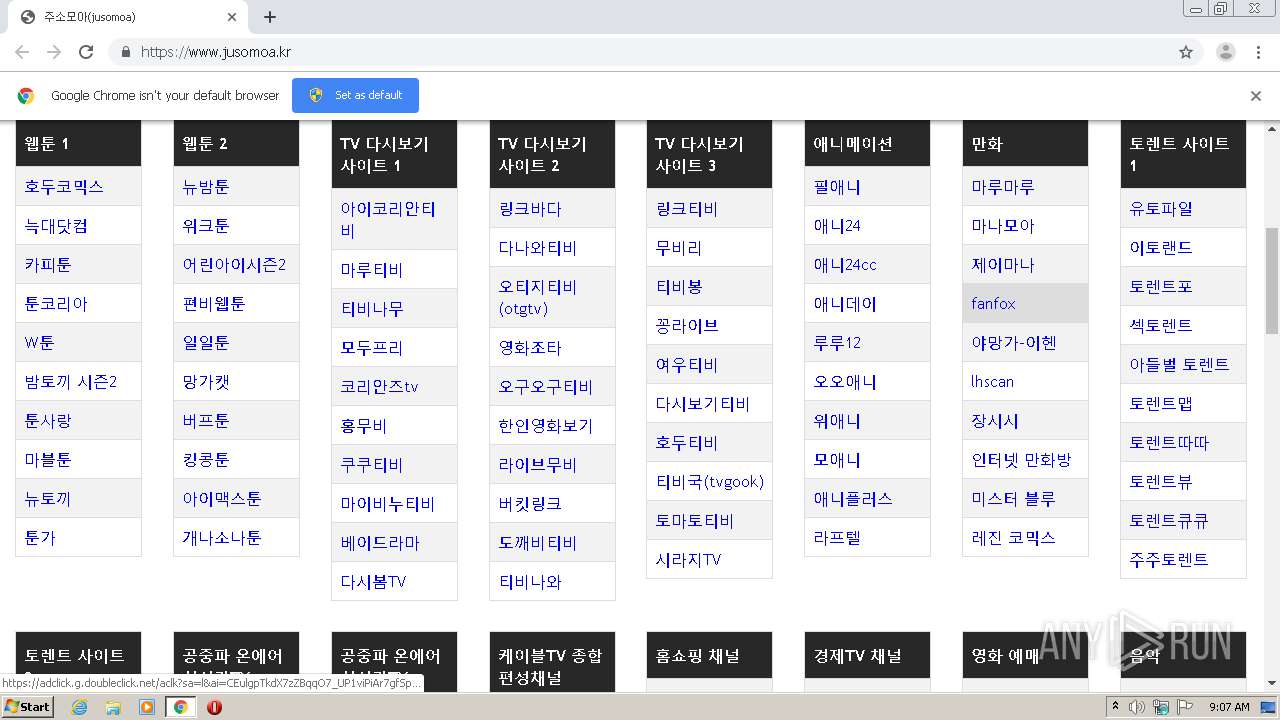Viewport: 1280px width, 720px height.
Task: Click the browser back arrow
Action: [x=22, y=52]
